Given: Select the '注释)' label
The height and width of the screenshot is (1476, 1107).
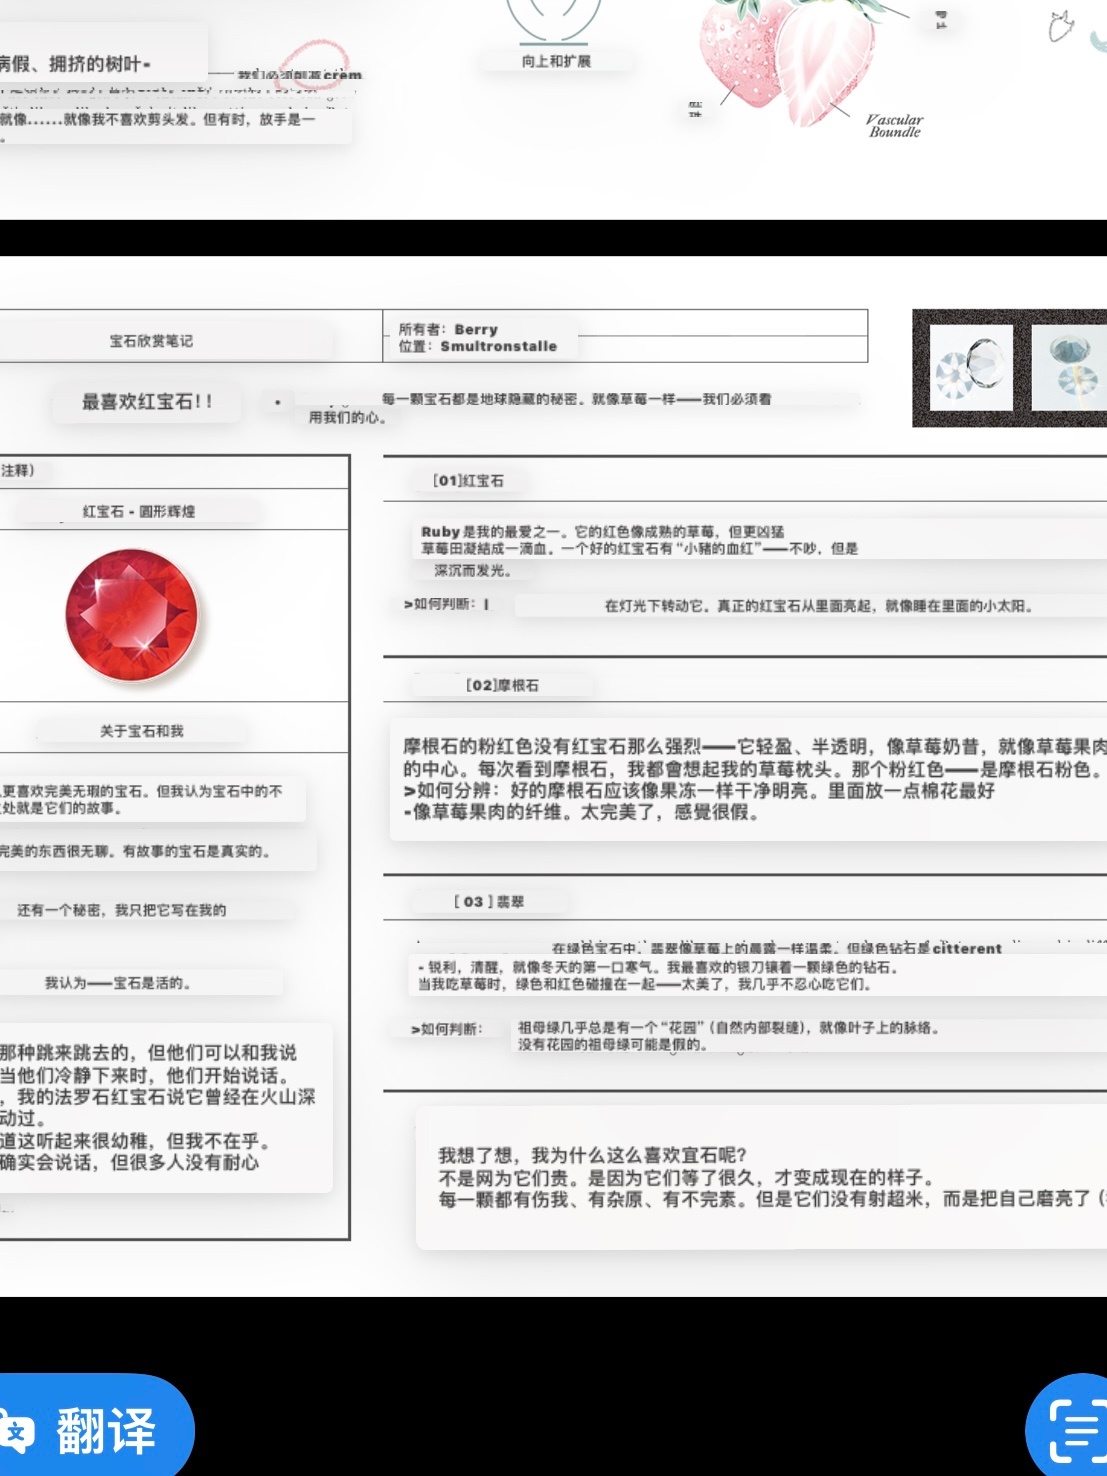Looking at the screenshot, I should tap(17, 471).
